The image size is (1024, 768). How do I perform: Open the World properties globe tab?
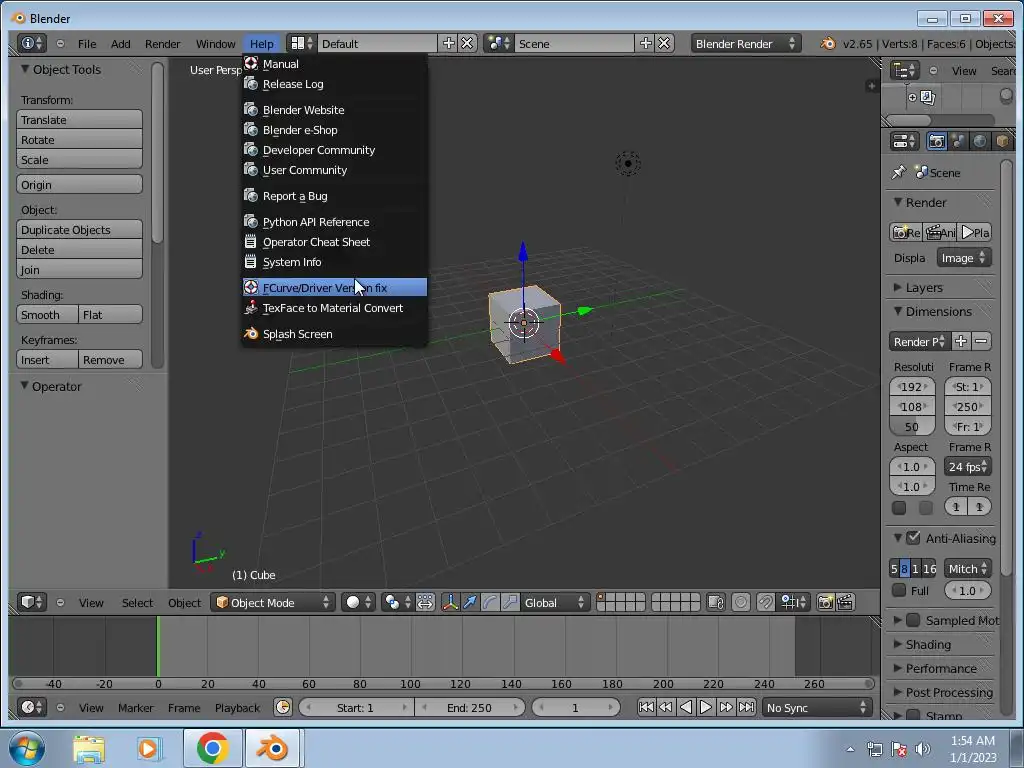pos(980,141)
